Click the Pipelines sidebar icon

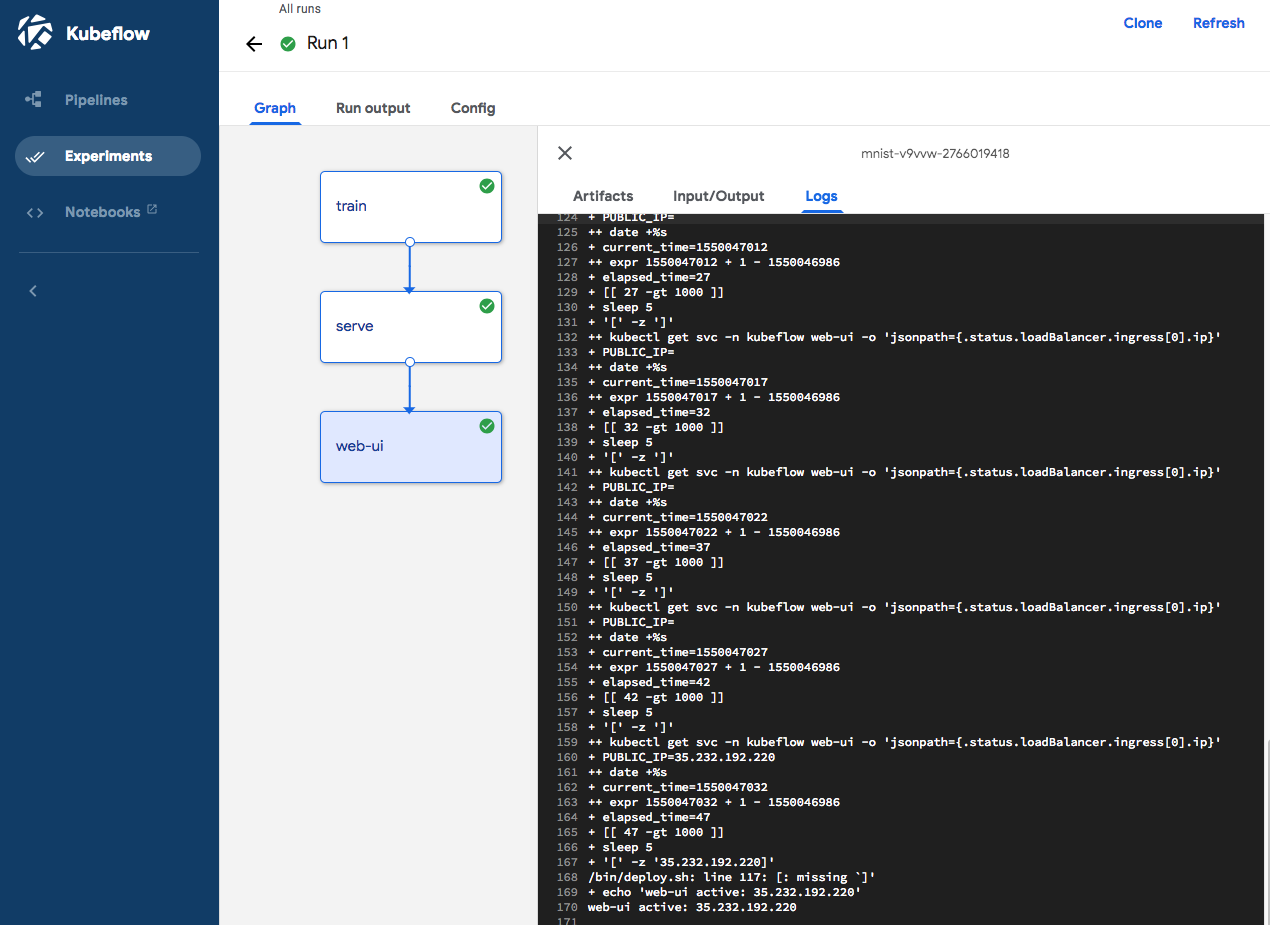(34, 100)
